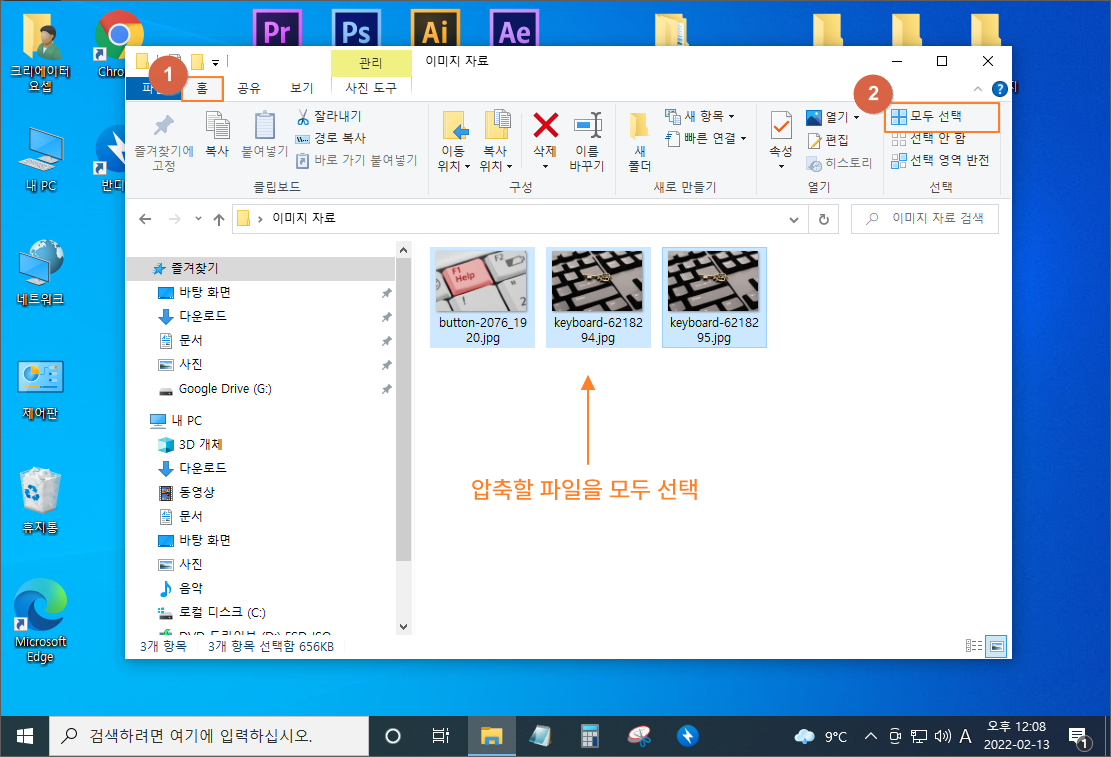Switch to the 홈 ribbon tab
Screen dimensions: 1111x757
pos(202,88)
